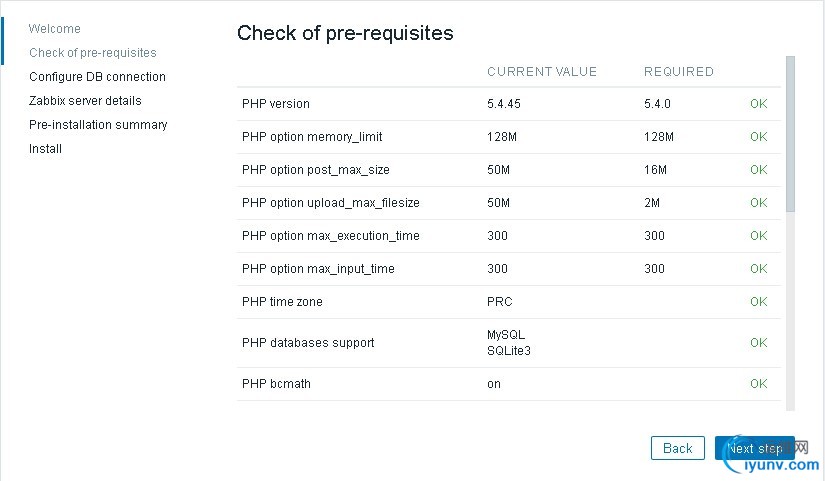Click OK status for PHP version
The height and width of the screenshot is (481, 825).
coord(758,104)
